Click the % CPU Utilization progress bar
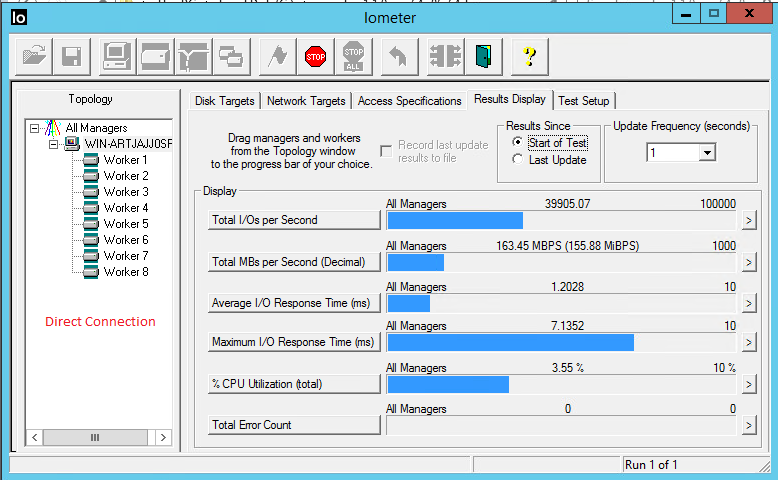 (x=561, y=384)
